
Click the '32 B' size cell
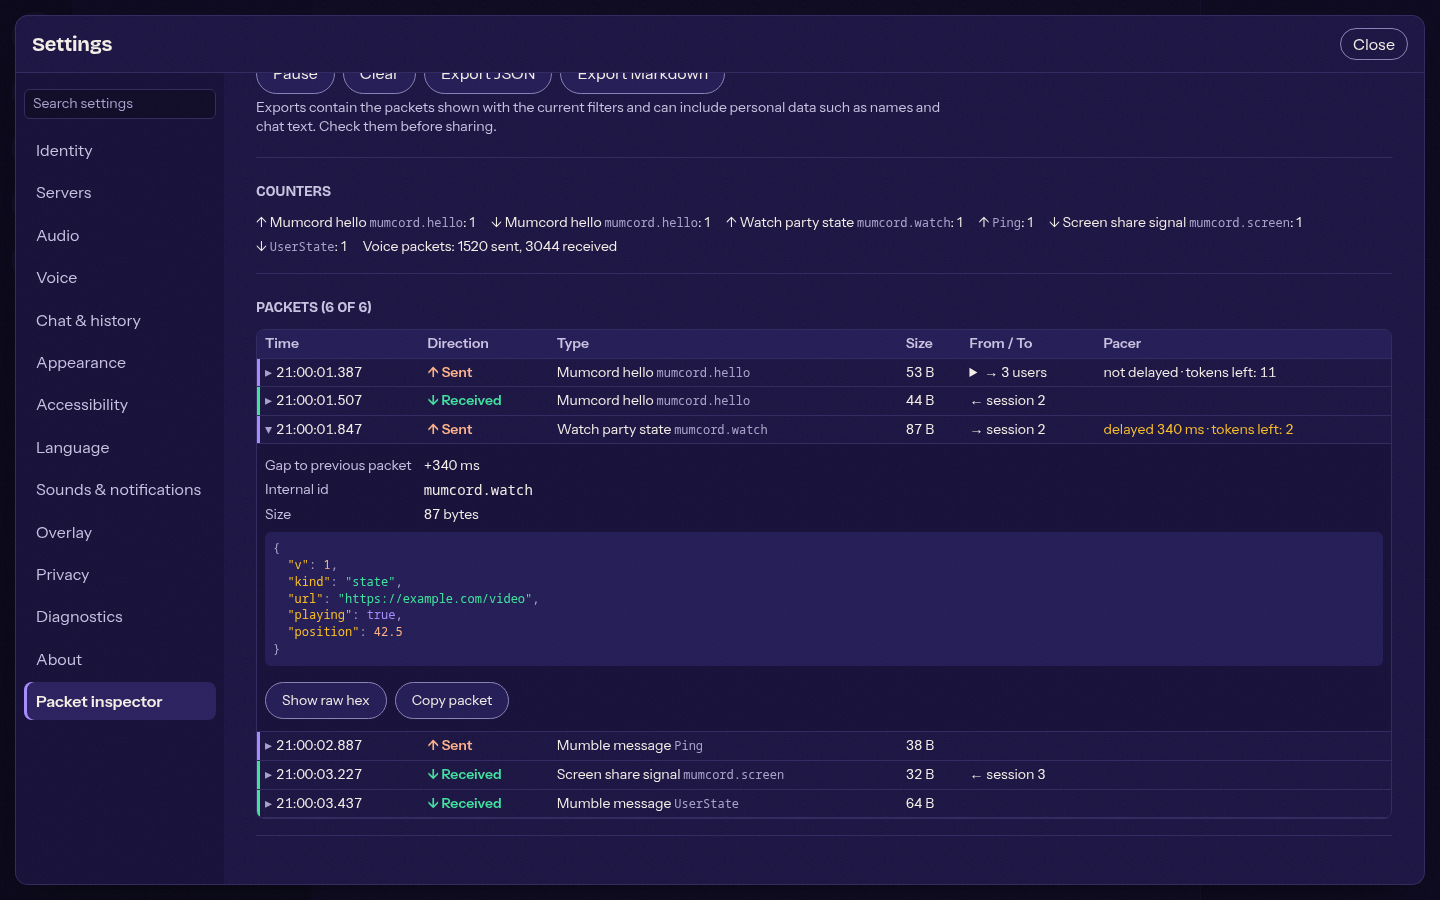click(x=920, y=775)
